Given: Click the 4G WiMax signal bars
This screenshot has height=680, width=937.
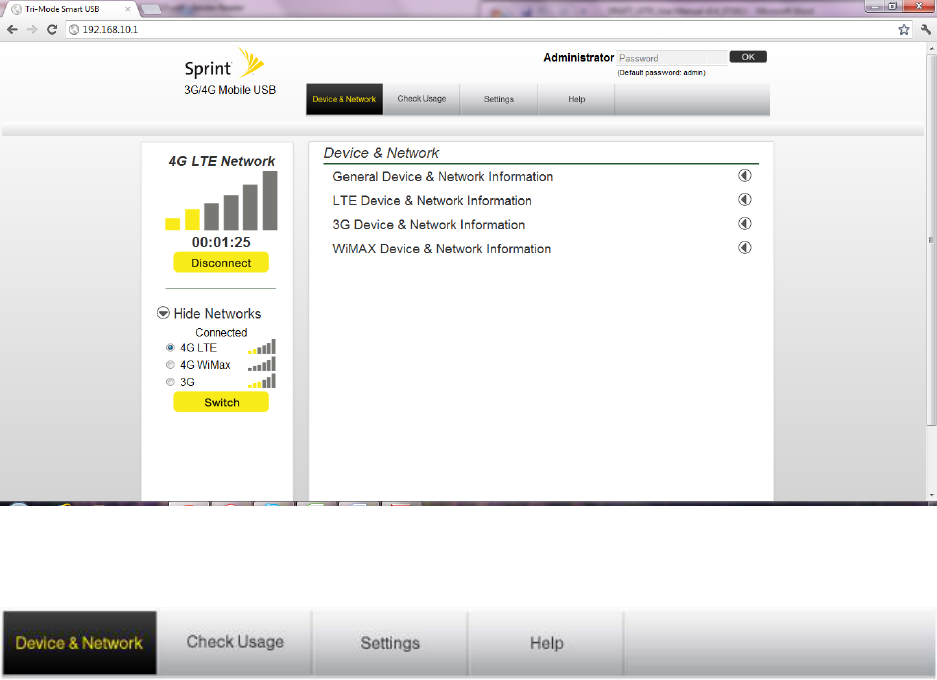Looking at the screenshot, I should pos(262,364).
